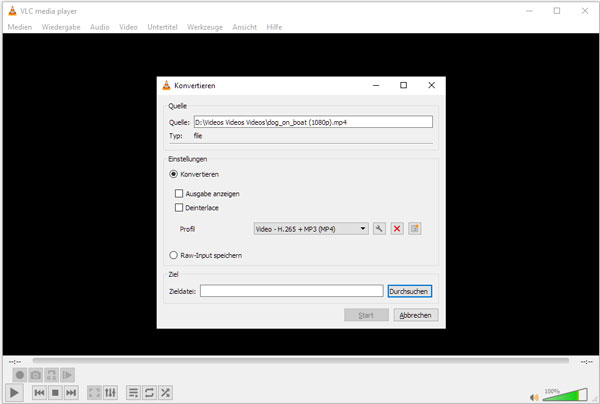The width and height of the screenshot is (600, 404).
Task: Toggle A-B loop button
Action: [x=51, y=375]
